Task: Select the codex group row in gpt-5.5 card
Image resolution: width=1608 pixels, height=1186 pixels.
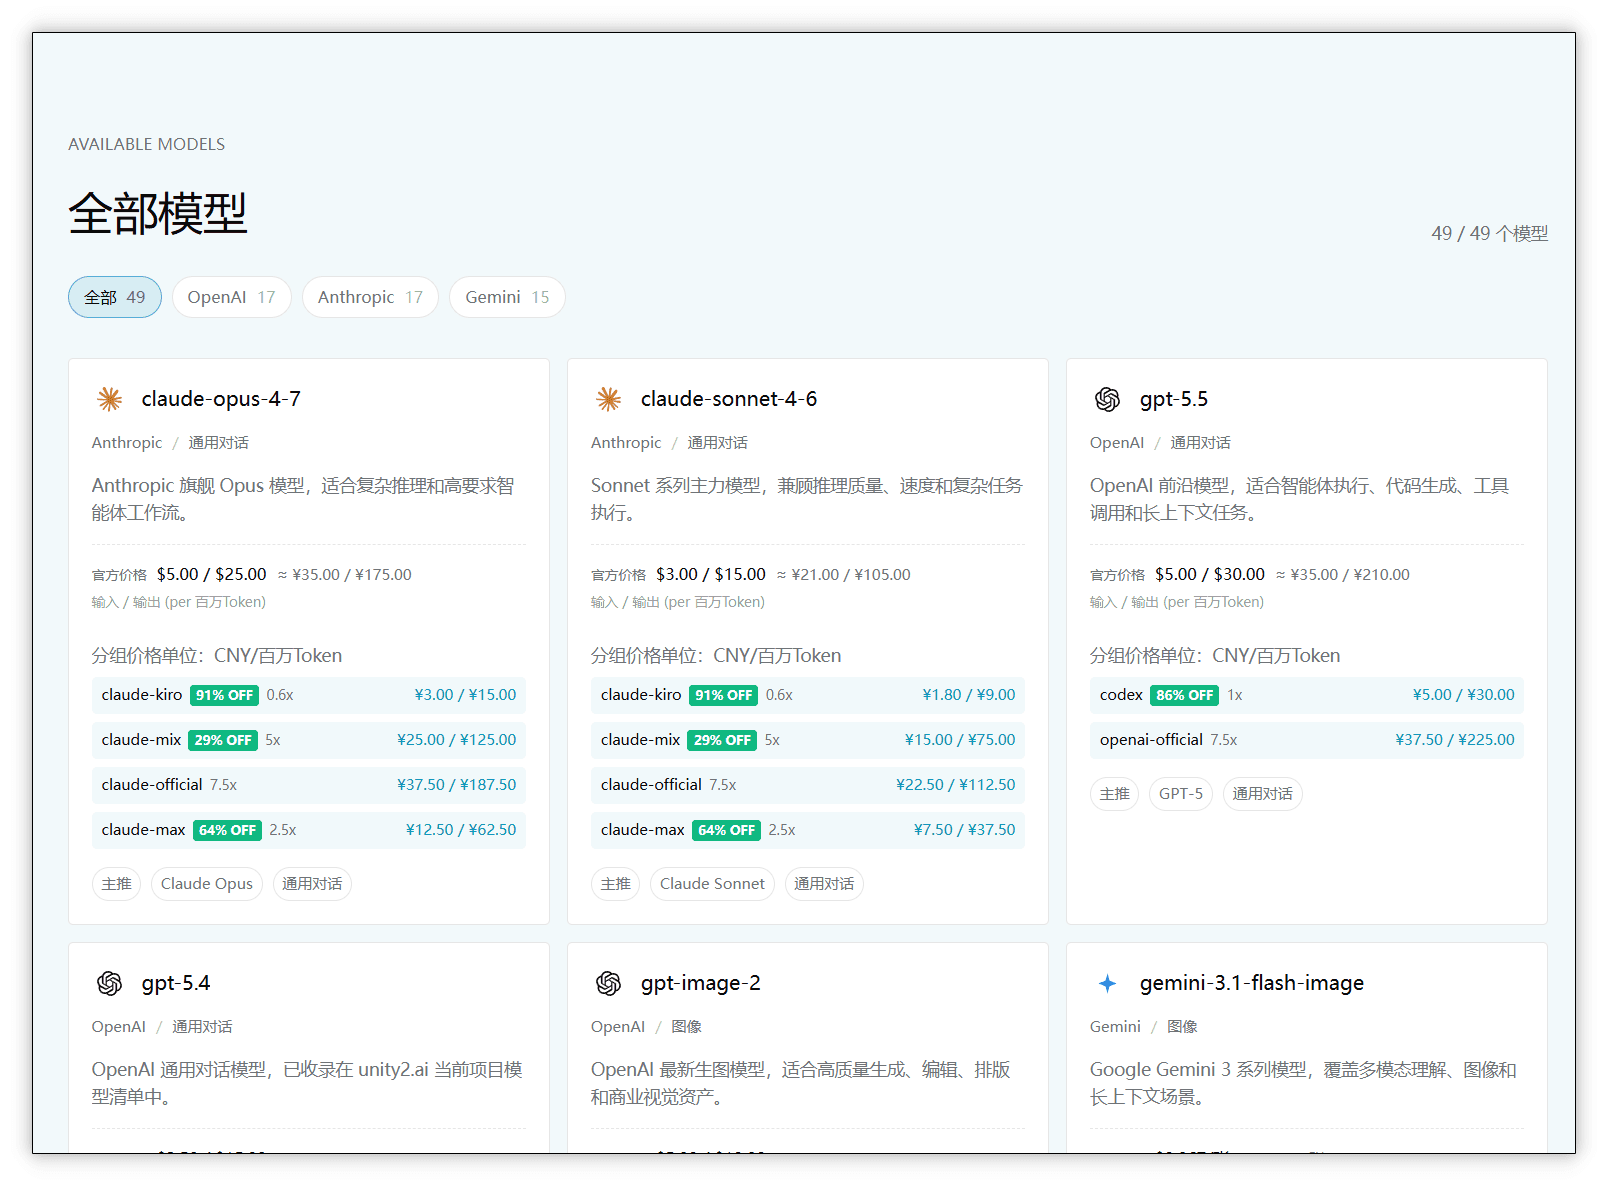Action: (x=1307, y=695)
